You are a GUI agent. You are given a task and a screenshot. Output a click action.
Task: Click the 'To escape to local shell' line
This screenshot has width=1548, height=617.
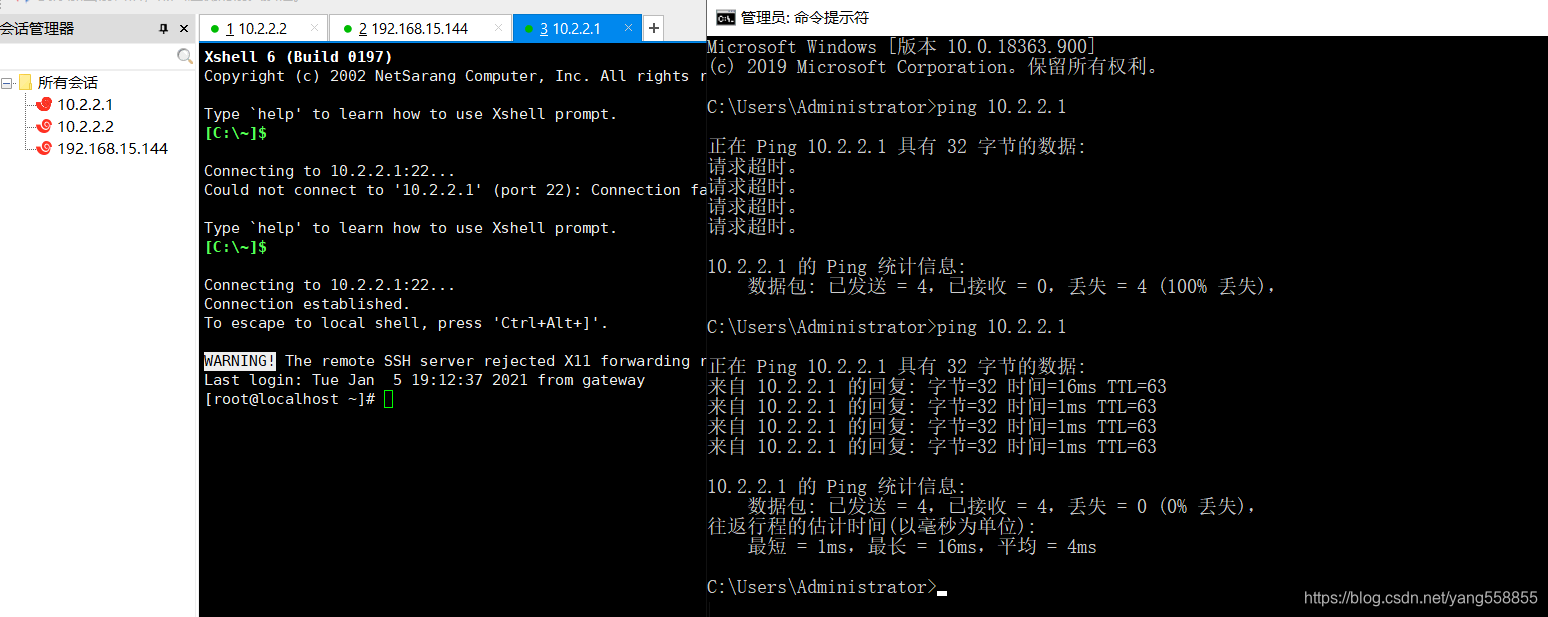coord(406,323)
